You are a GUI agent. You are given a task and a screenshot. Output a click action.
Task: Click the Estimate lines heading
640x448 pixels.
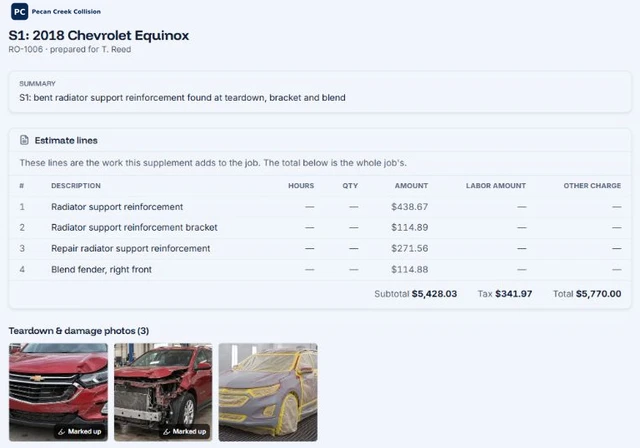(66, 140)
